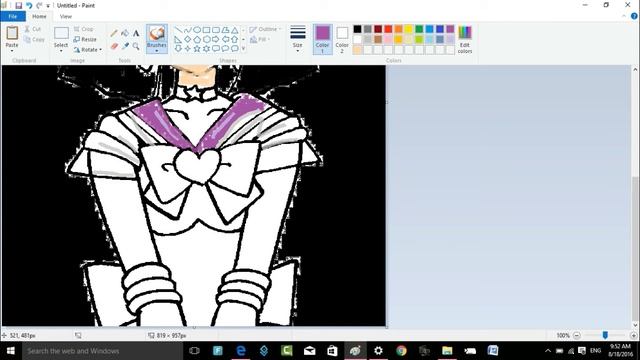Click the Resize button
Viewport: 640px width, 360px height.
[x=85, y=39]
